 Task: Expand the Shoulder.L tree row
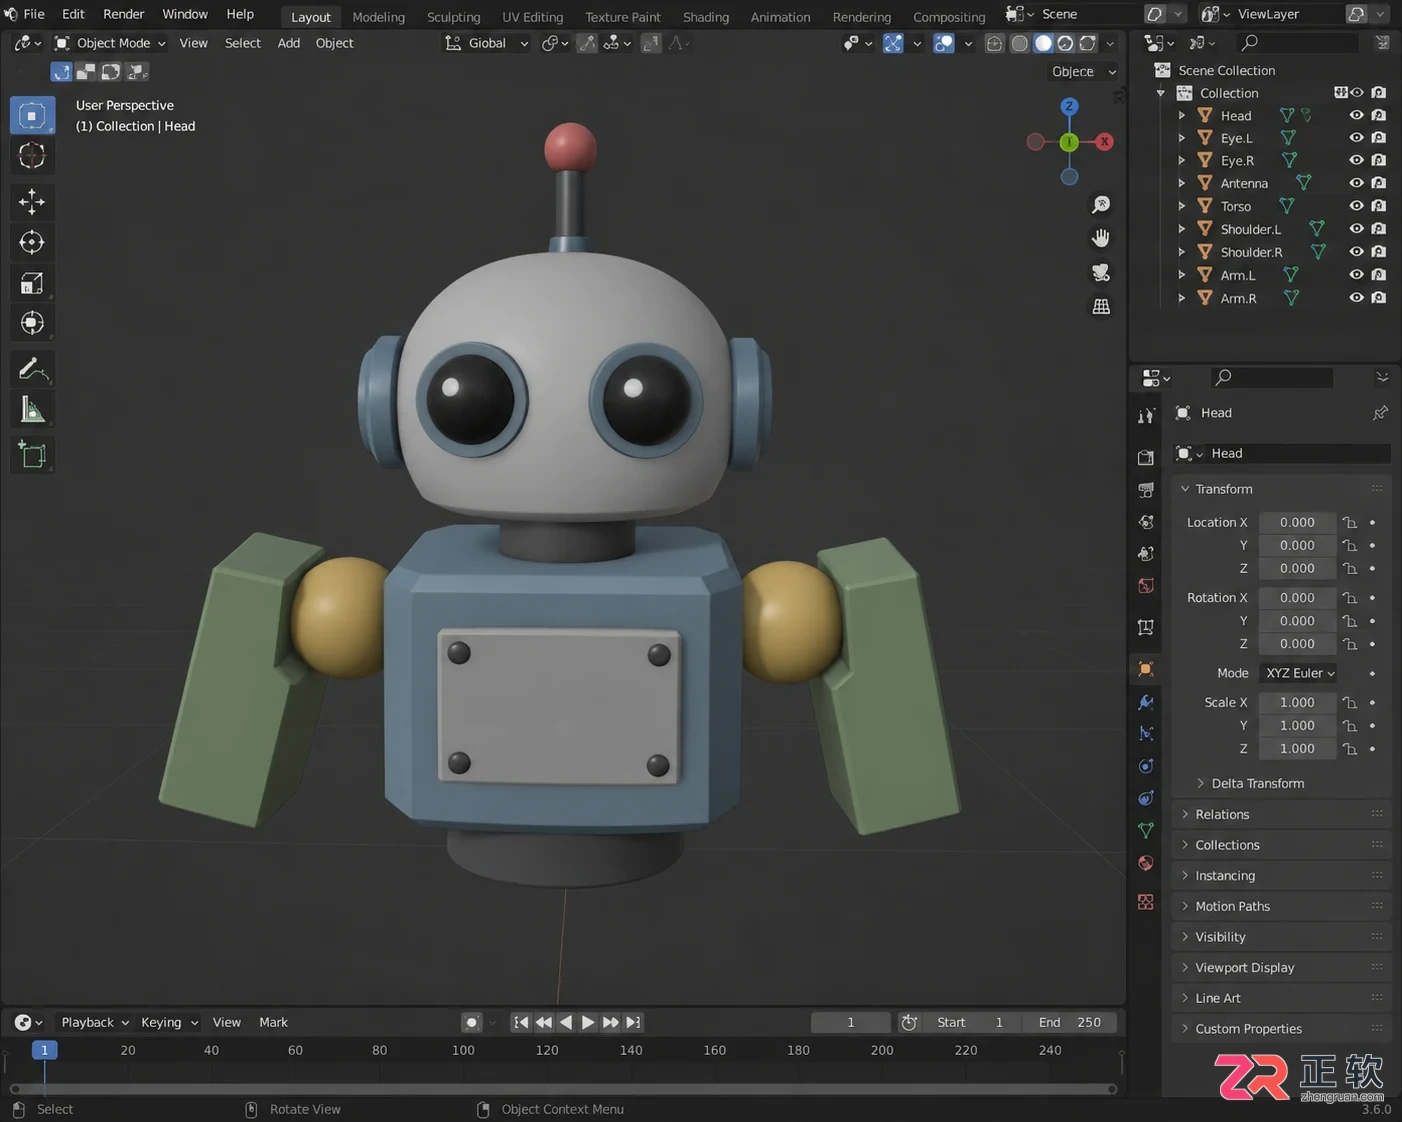tap(1182, 229)
